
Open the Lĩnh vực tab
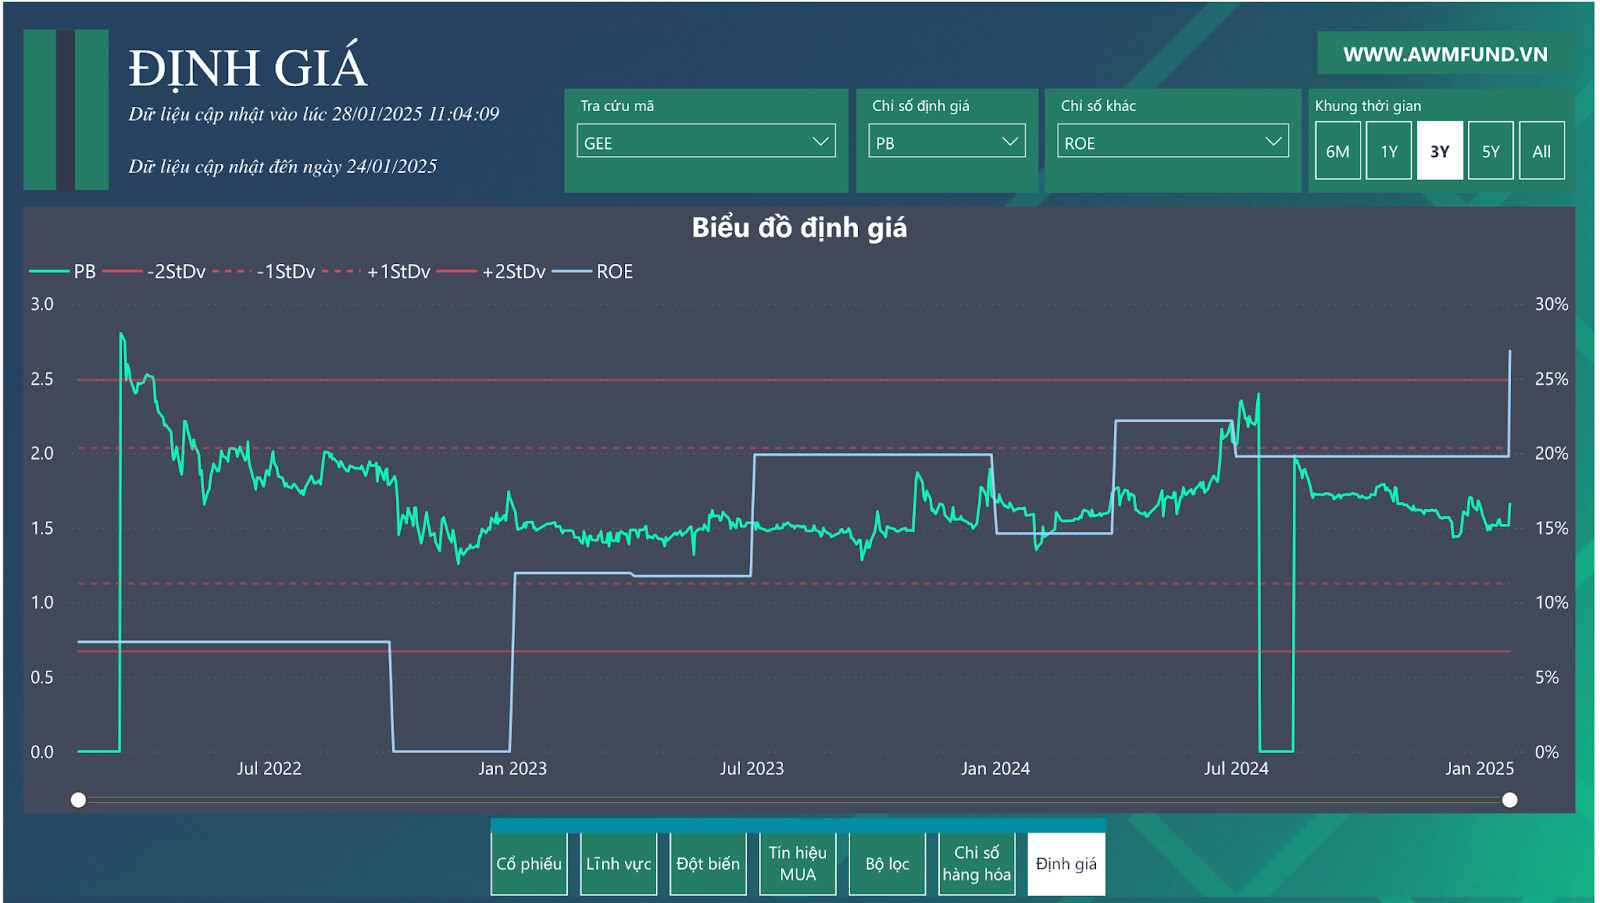click(618, 864)
